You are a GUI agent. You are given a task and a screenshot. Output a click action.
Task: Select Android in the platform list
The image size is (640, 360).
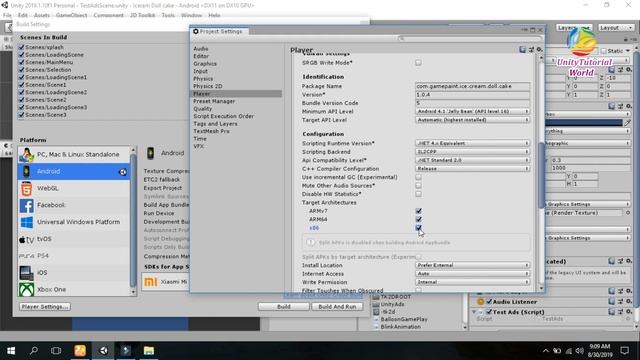74,171
